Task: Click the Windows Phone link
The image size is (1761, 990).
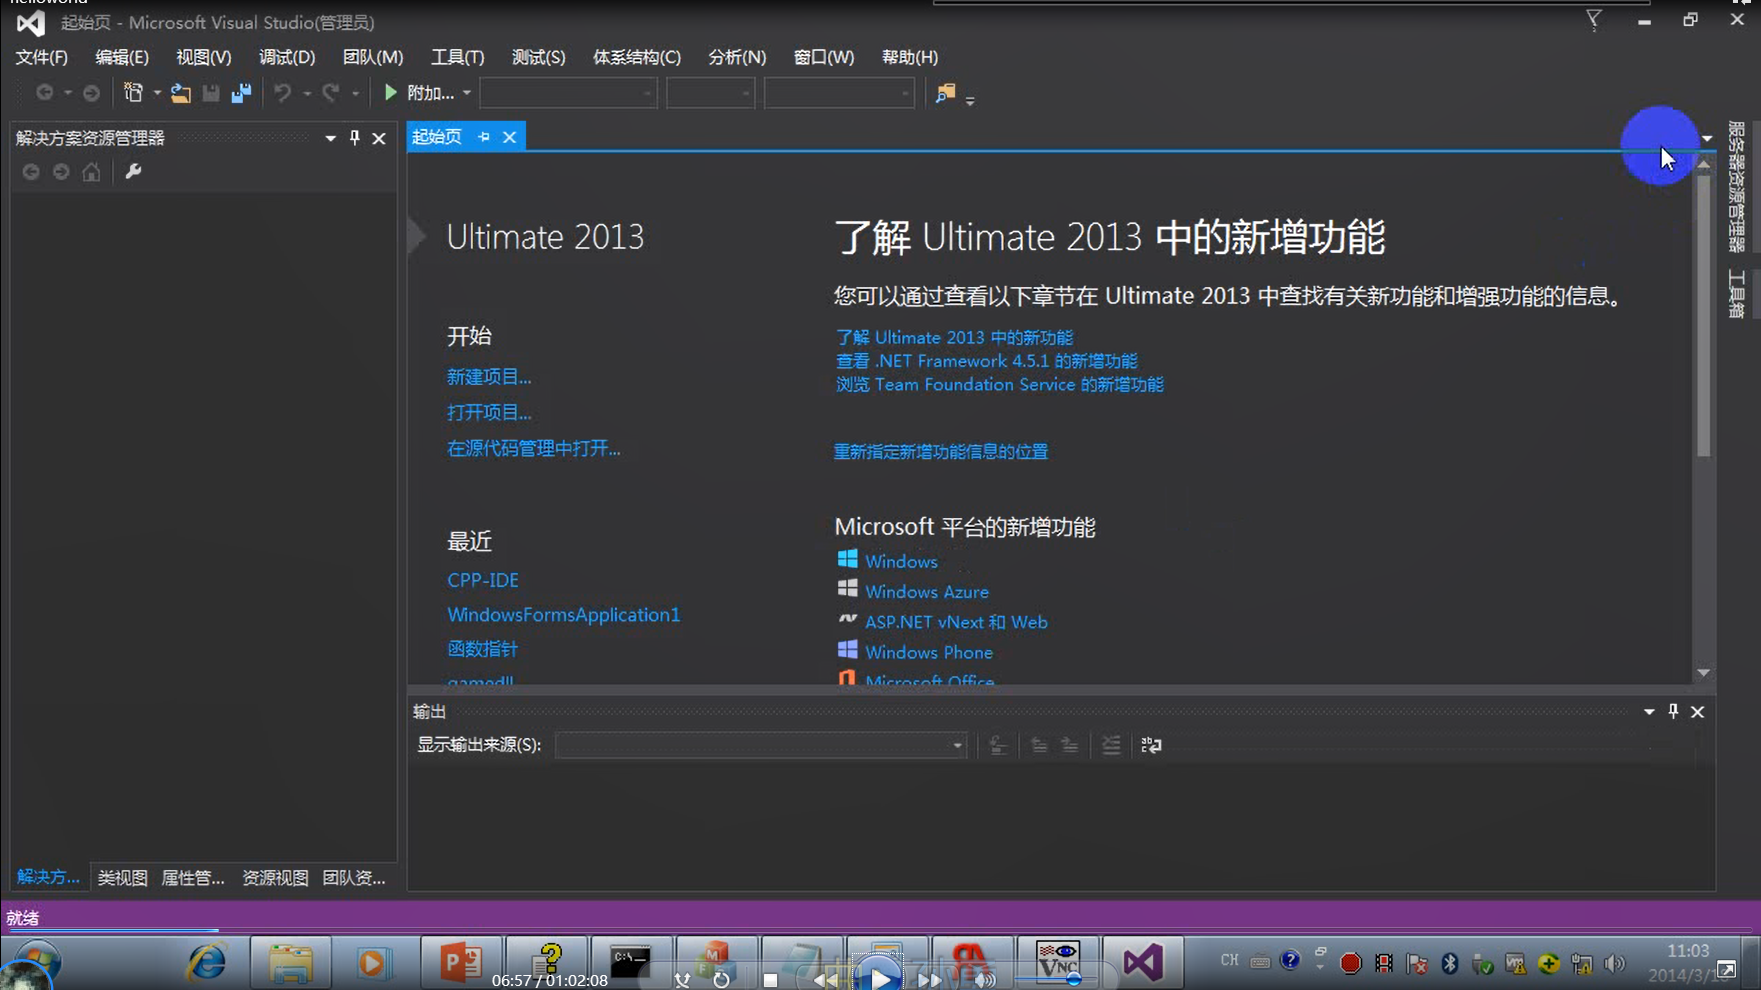Action: pos(929,652)
